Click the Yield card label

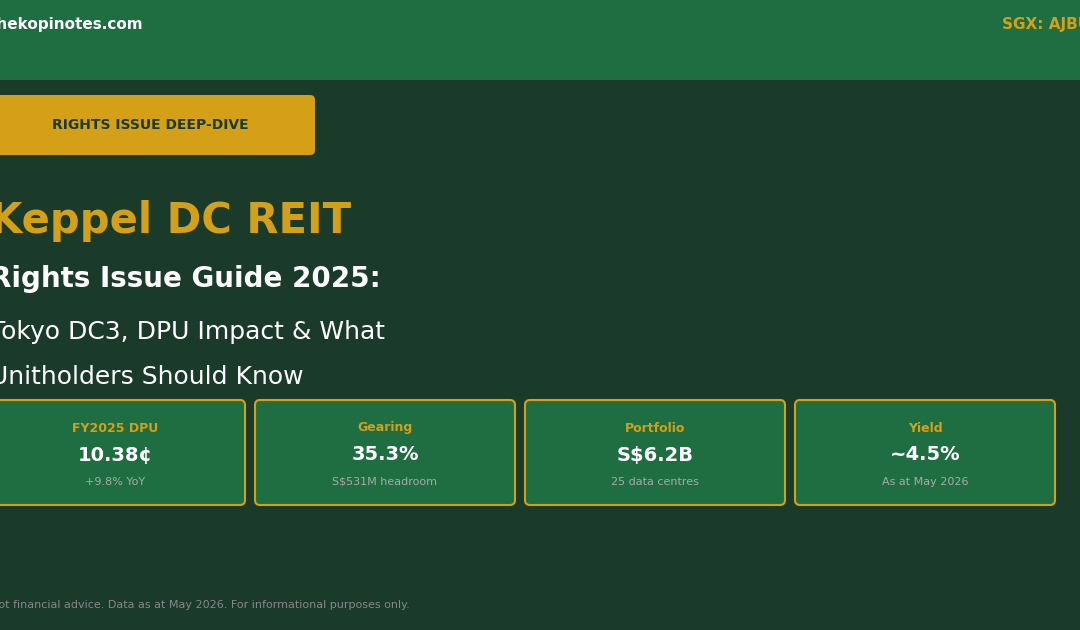925,428
